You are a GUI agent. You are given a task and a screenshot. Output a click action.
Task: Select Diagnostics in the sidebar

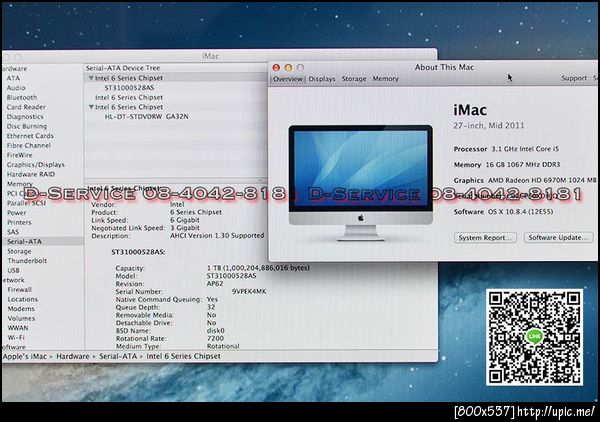(x=25, y=117)
